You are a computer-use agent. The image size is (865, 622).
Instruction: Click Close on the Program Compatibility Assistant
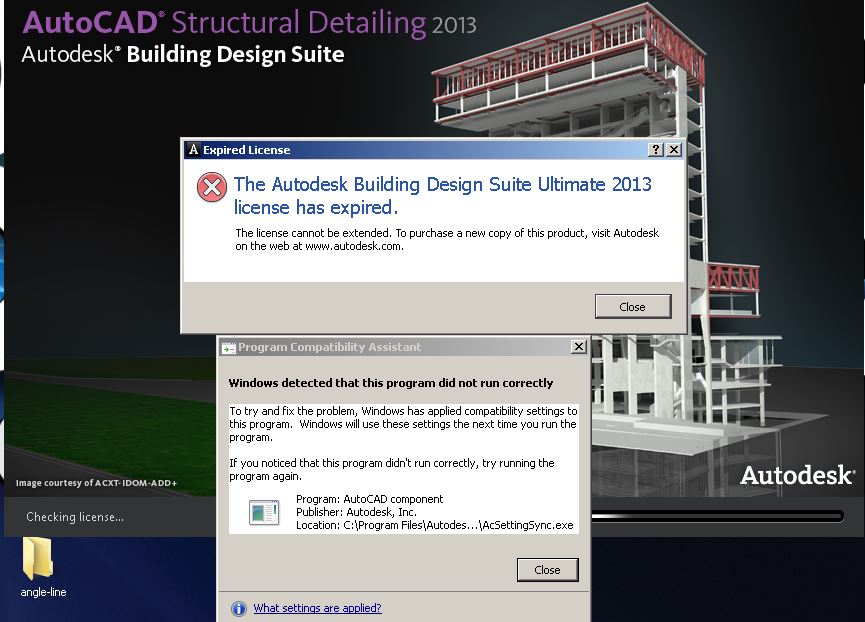(547, 570)
